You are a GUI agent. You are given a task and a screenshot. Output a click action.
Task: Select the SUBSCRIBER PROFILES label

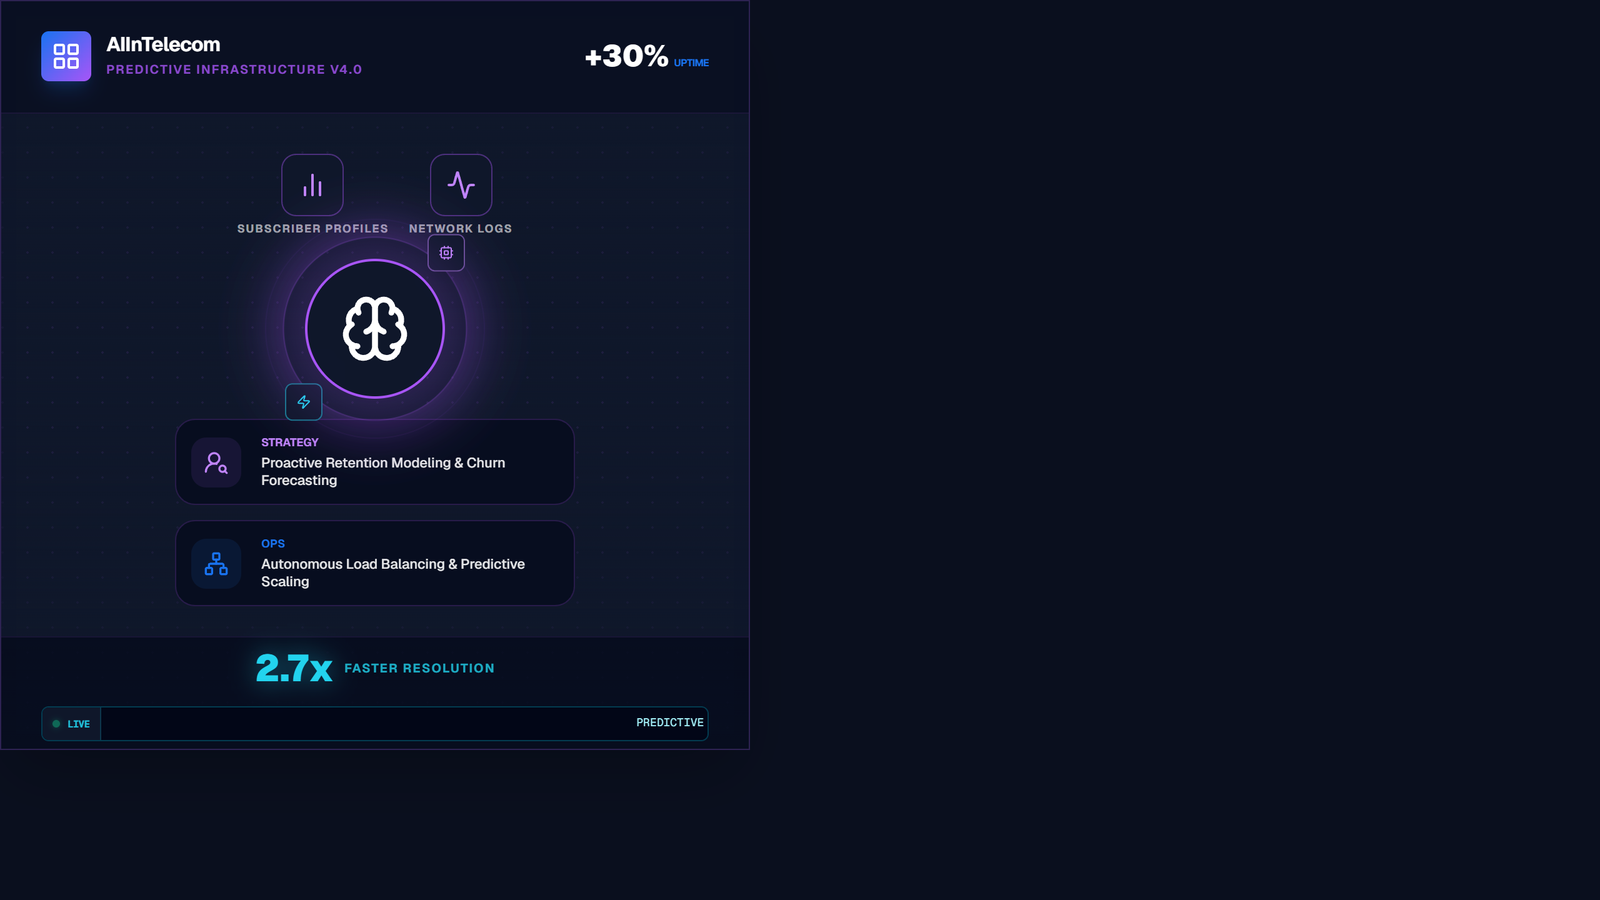[x=312, y=228]
